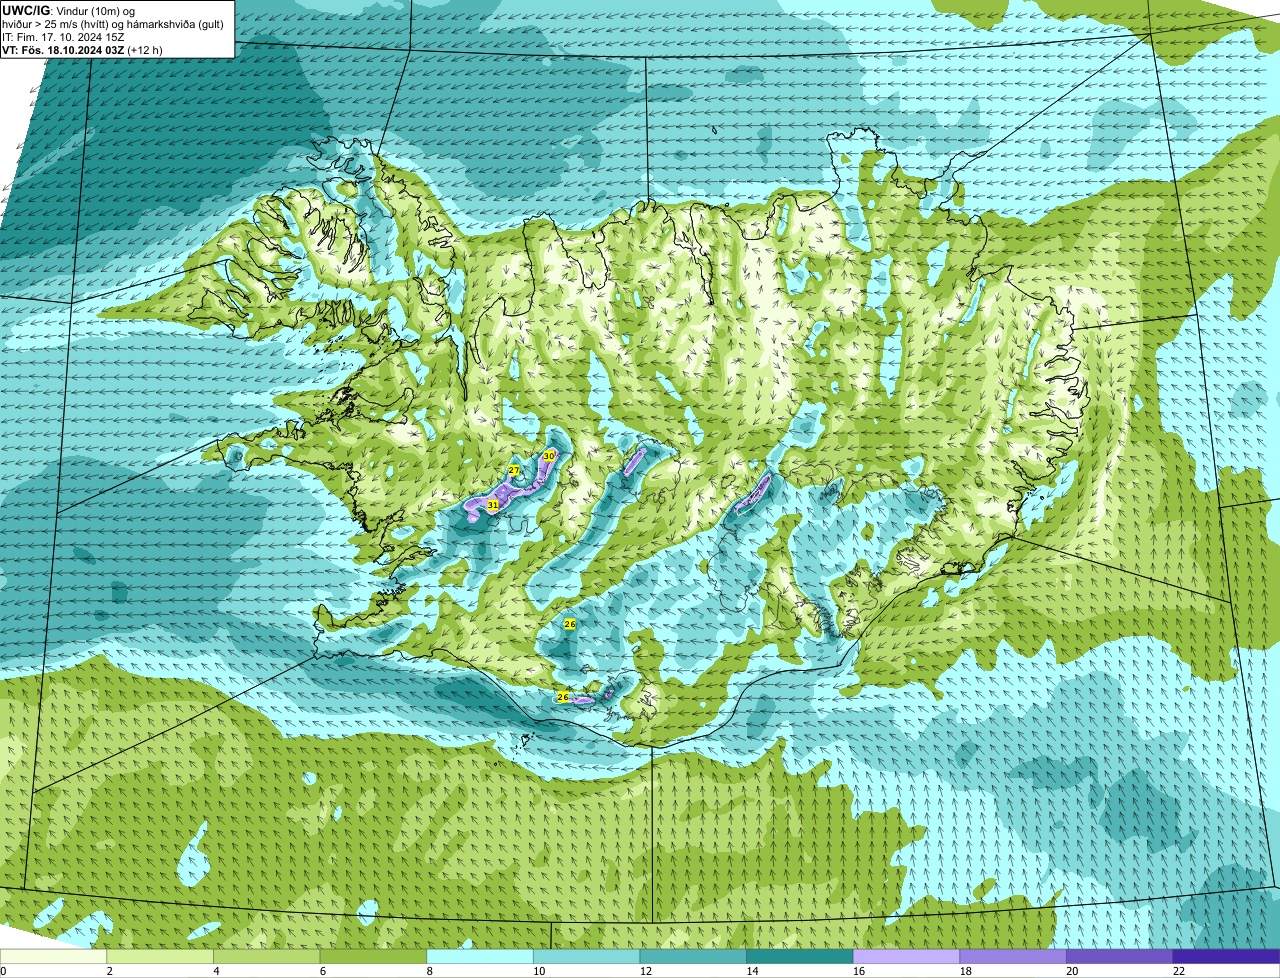Click the 22 tick label on the wind scale
The height and width of the screenshot is (978, 1280).
pyautogui.click(x=1179, y=970)
